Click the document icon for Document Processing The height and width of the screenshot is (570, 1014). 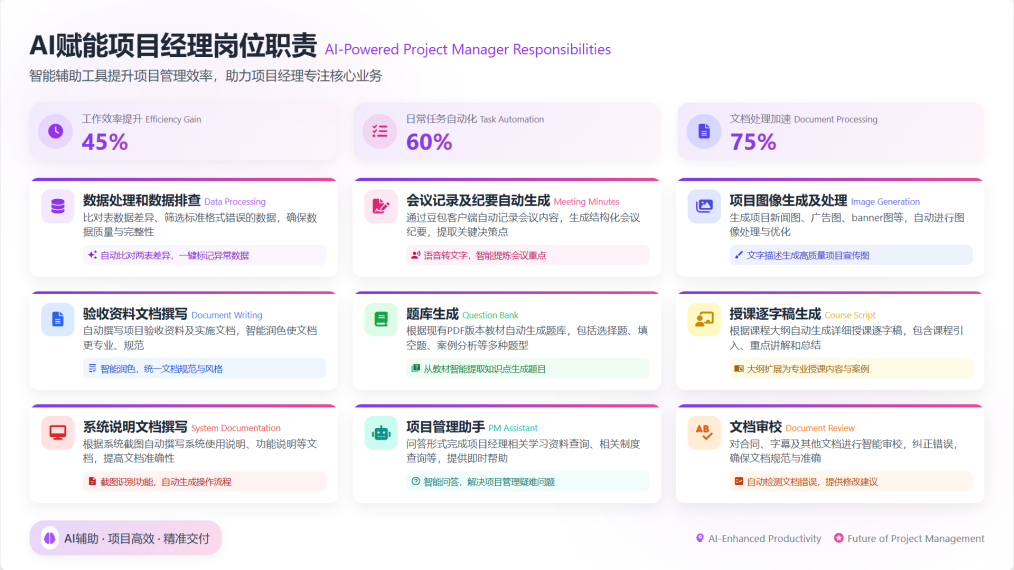click(x=704, y=131)
